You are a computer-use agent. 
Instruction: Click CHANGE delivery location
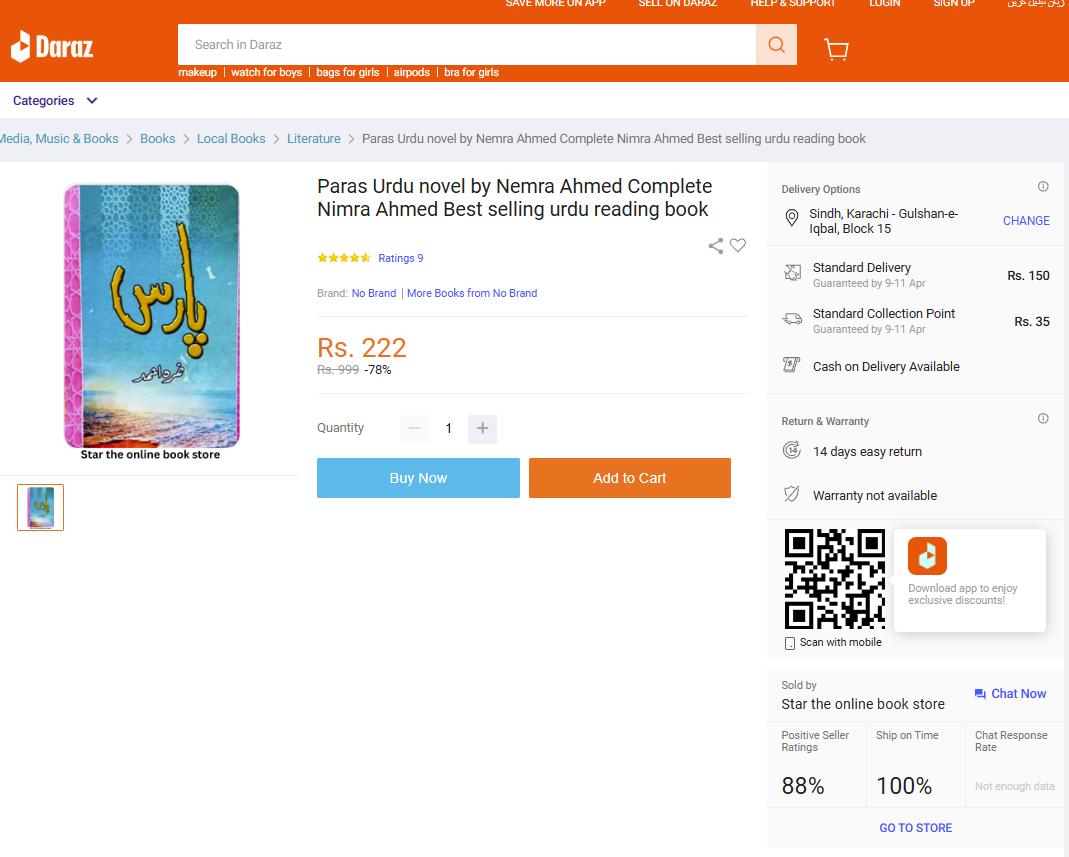coord(1025,221)
